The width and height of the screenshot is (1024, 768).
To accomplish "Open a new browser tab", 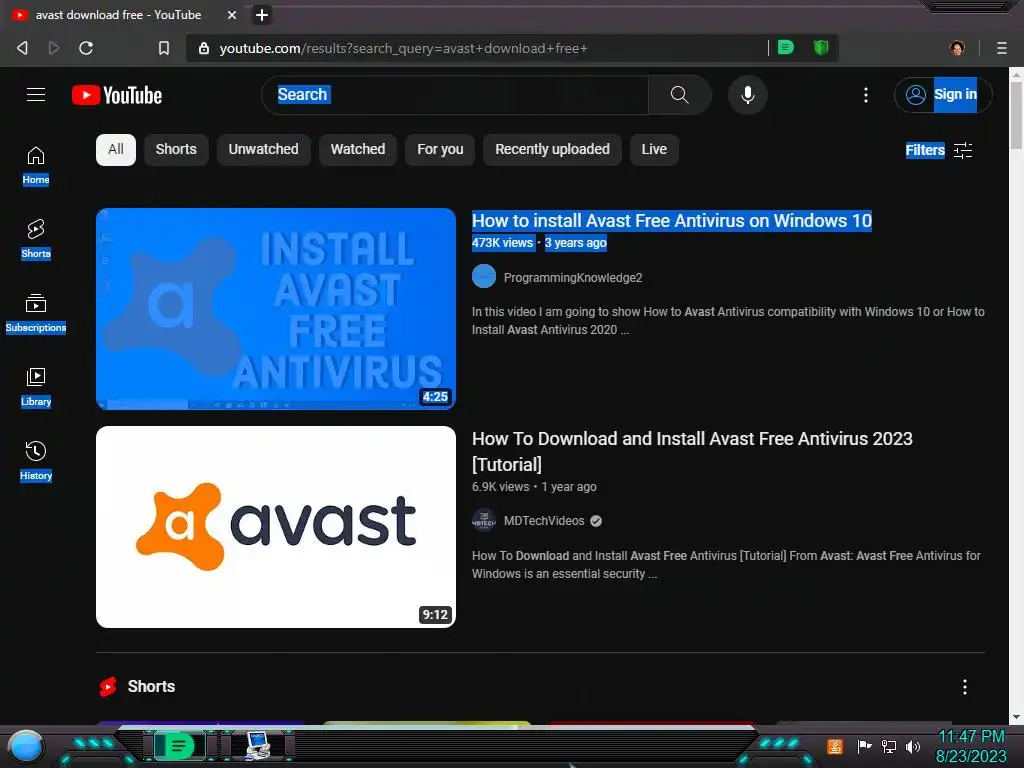I will coord(262,15).
